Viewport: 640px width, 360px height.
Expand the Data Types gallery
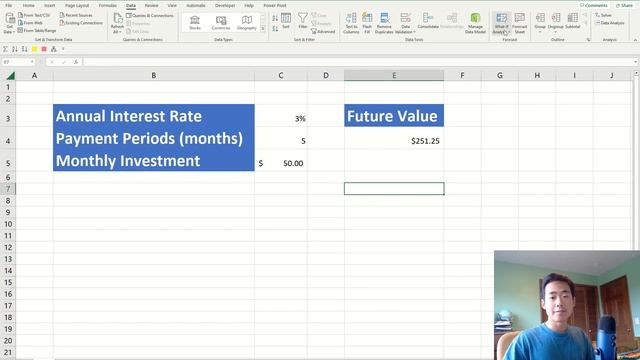pyautogui.click(x=263, y=29)
